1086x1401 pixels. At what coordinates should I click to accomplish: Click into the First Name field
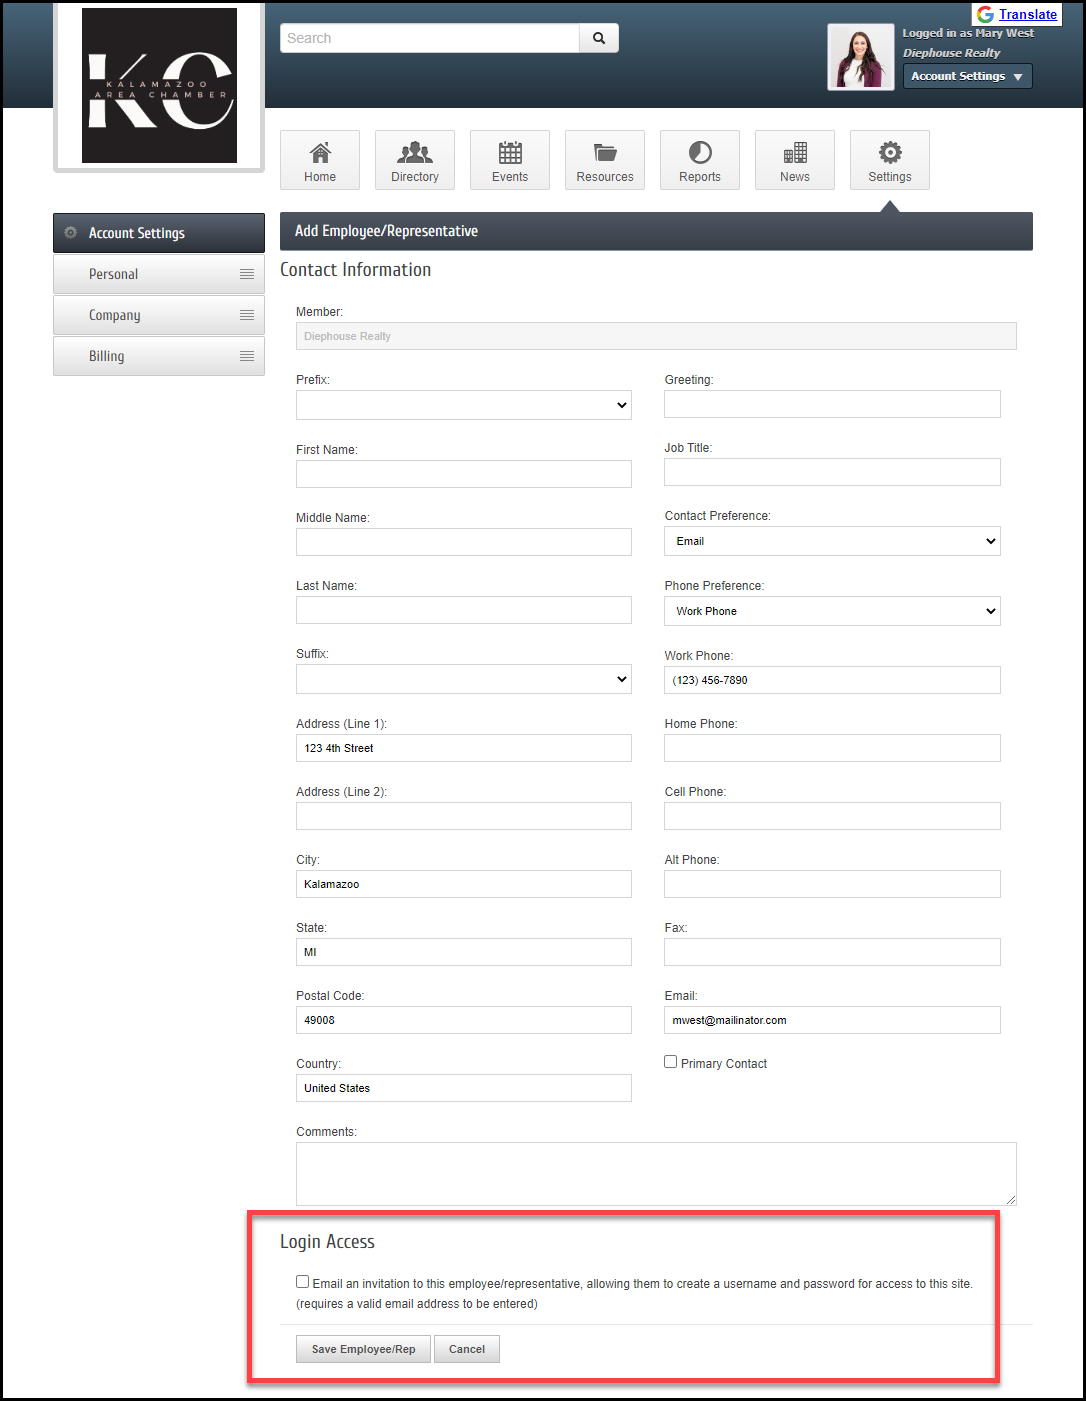(x=464, y=474)
